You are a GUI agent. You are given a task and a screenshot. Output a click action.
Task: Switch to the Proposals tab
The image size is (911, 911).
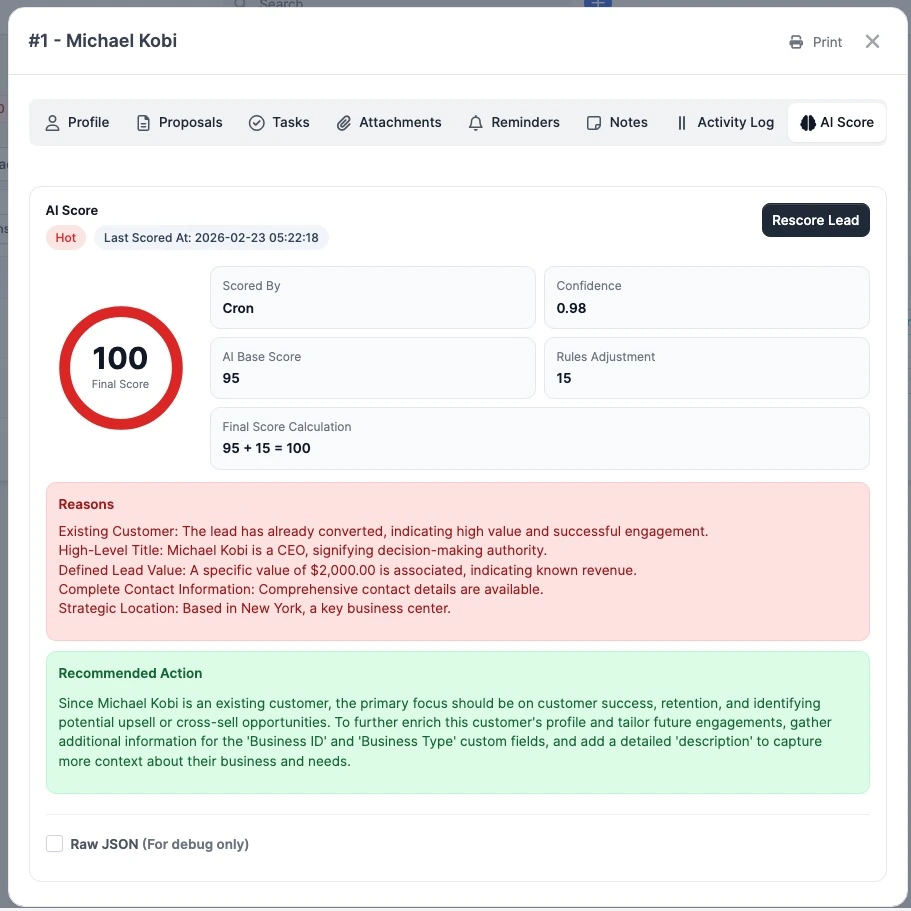180,122
